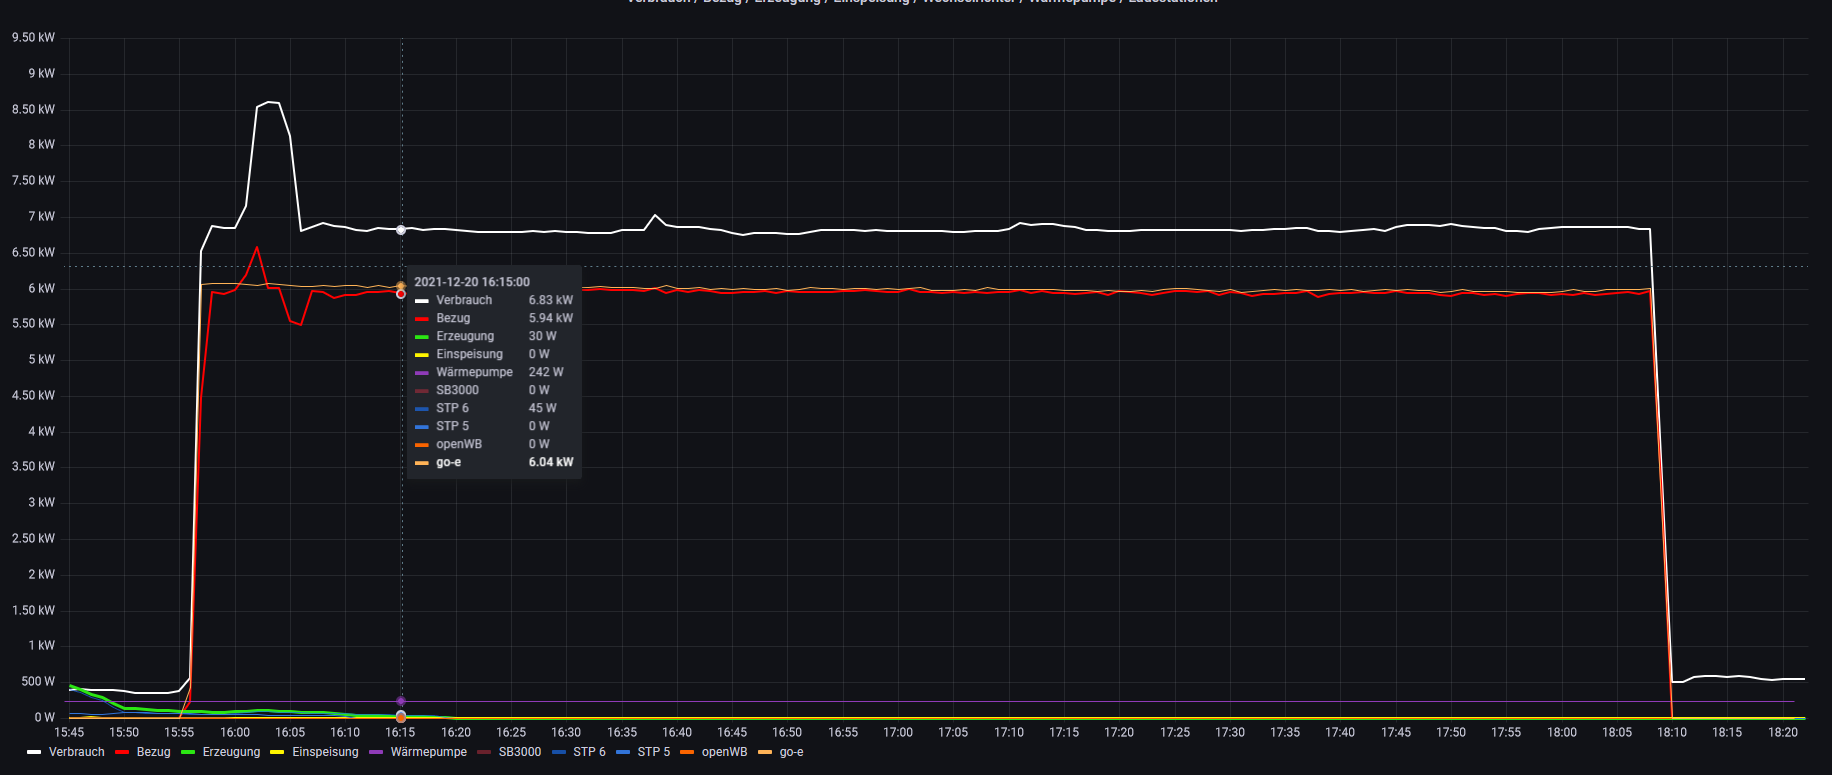This screenshot has width=1832, height=775.
Task: Click the go-e legend label
Action: click(x=791, y=752)
